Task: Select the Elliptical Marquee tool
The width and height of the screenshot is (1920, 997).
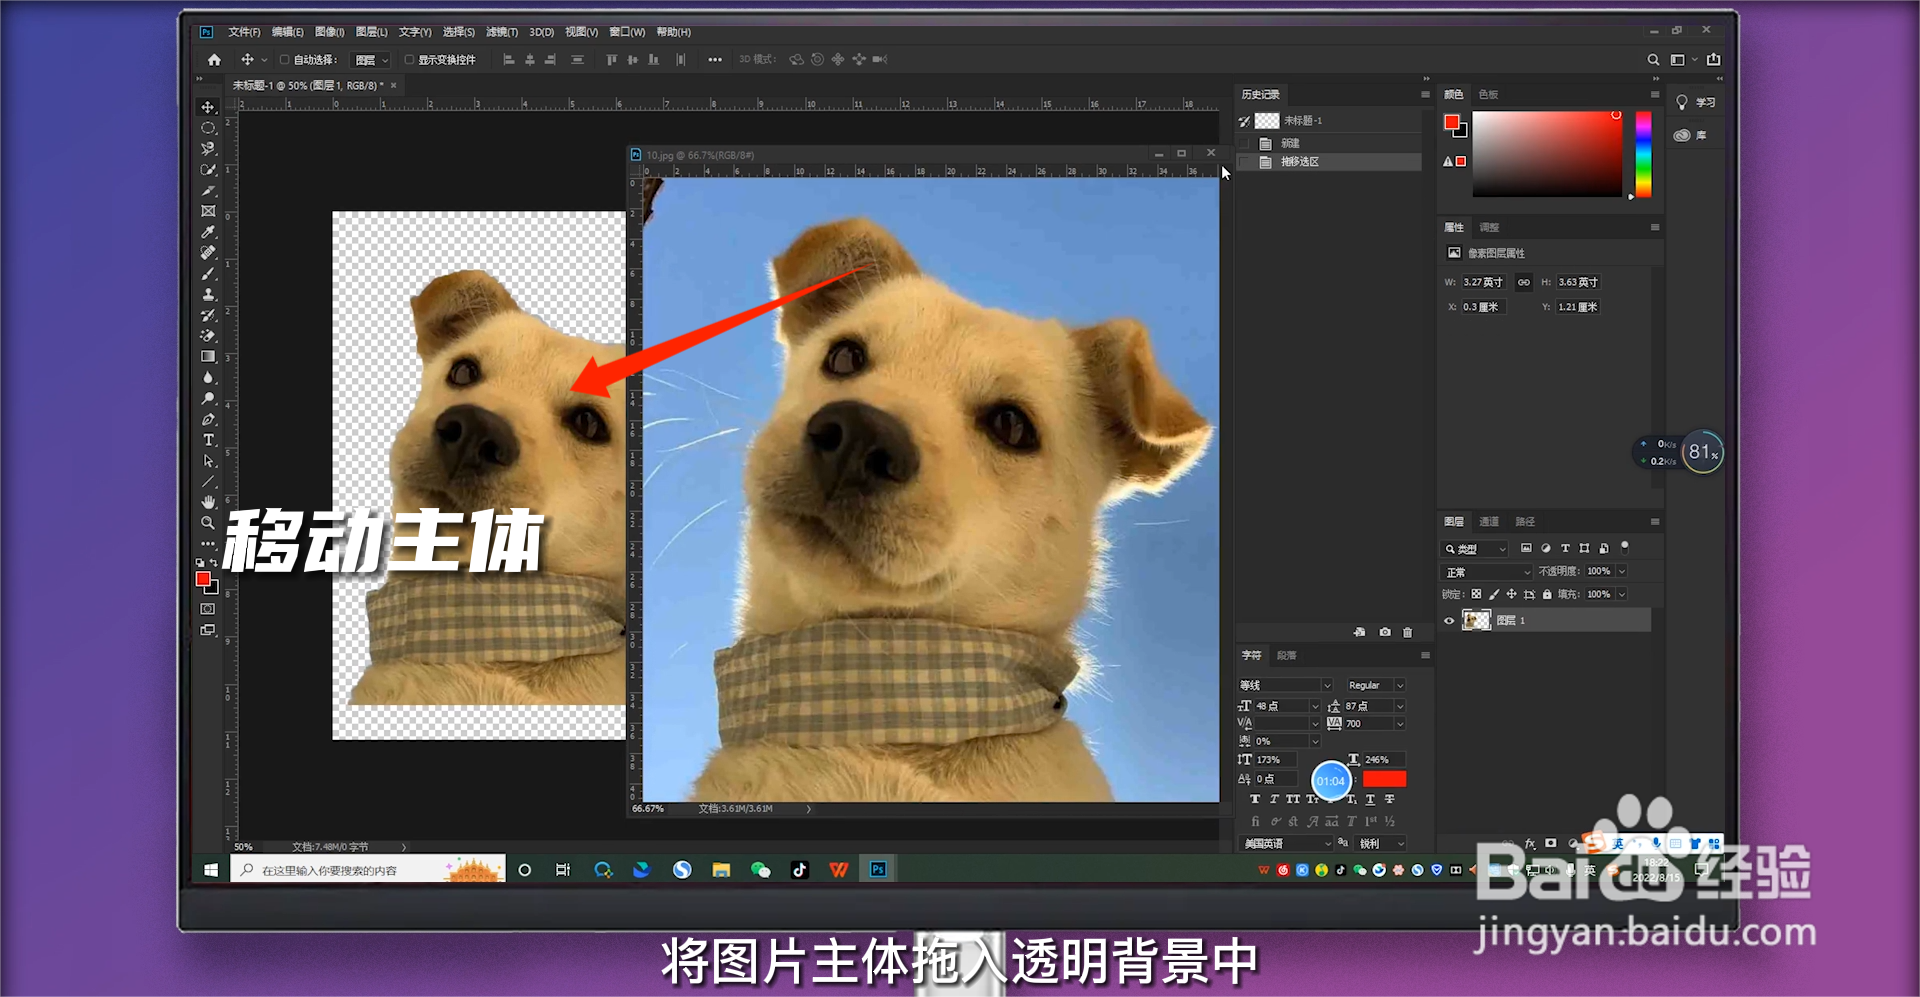Action: 208,128
